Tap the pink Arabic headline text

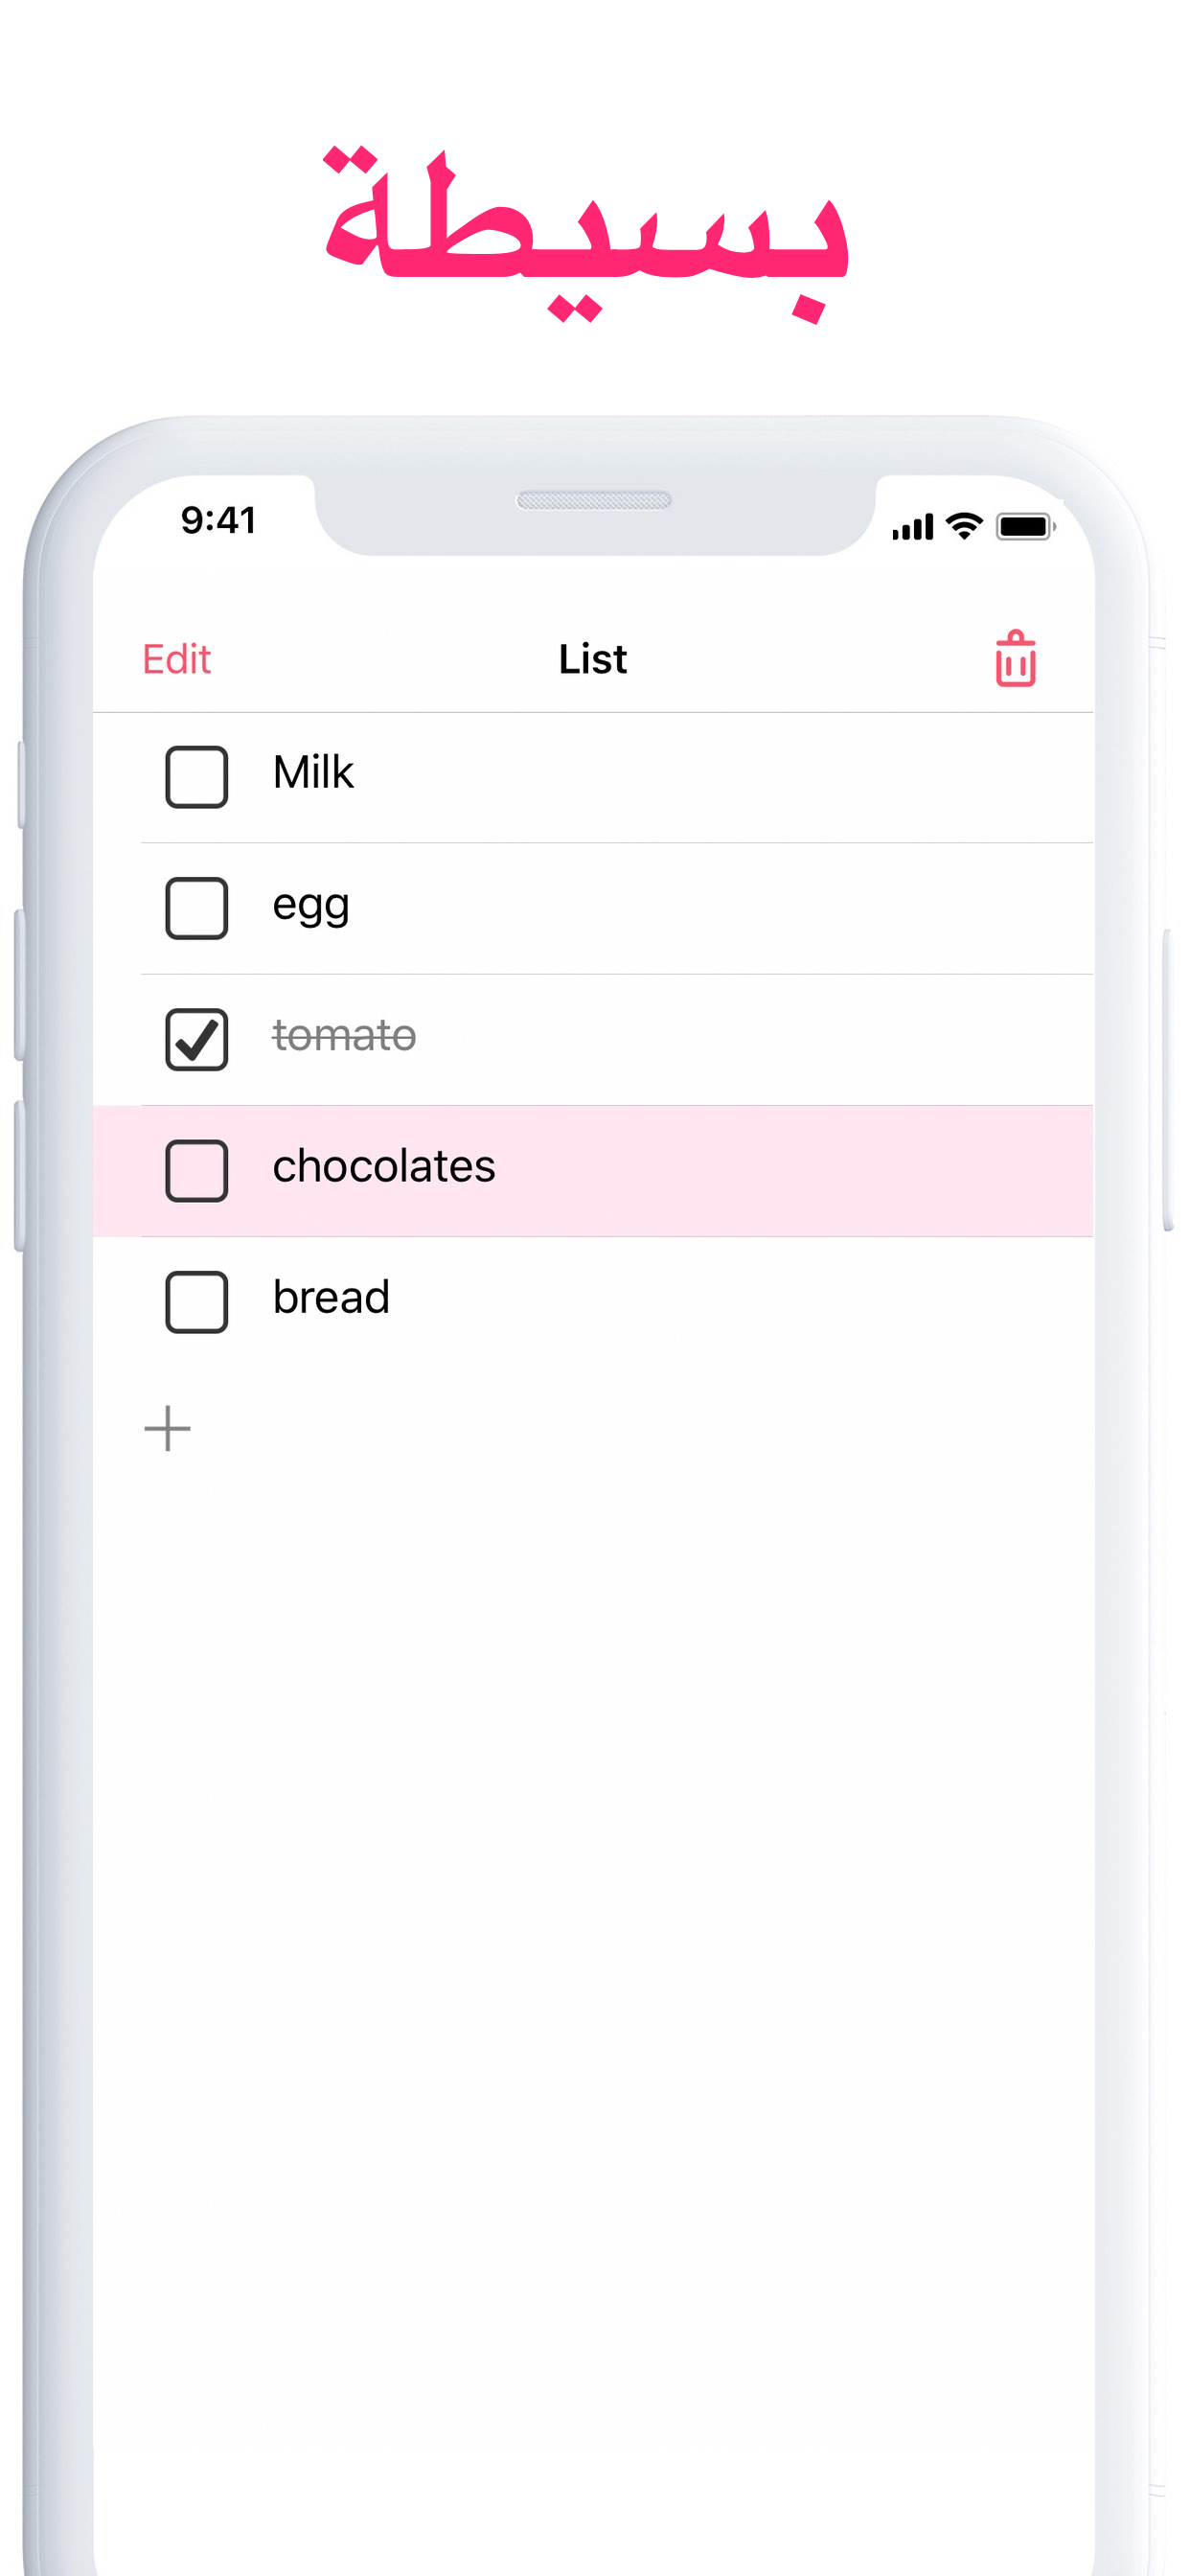[x=586, y=236]
